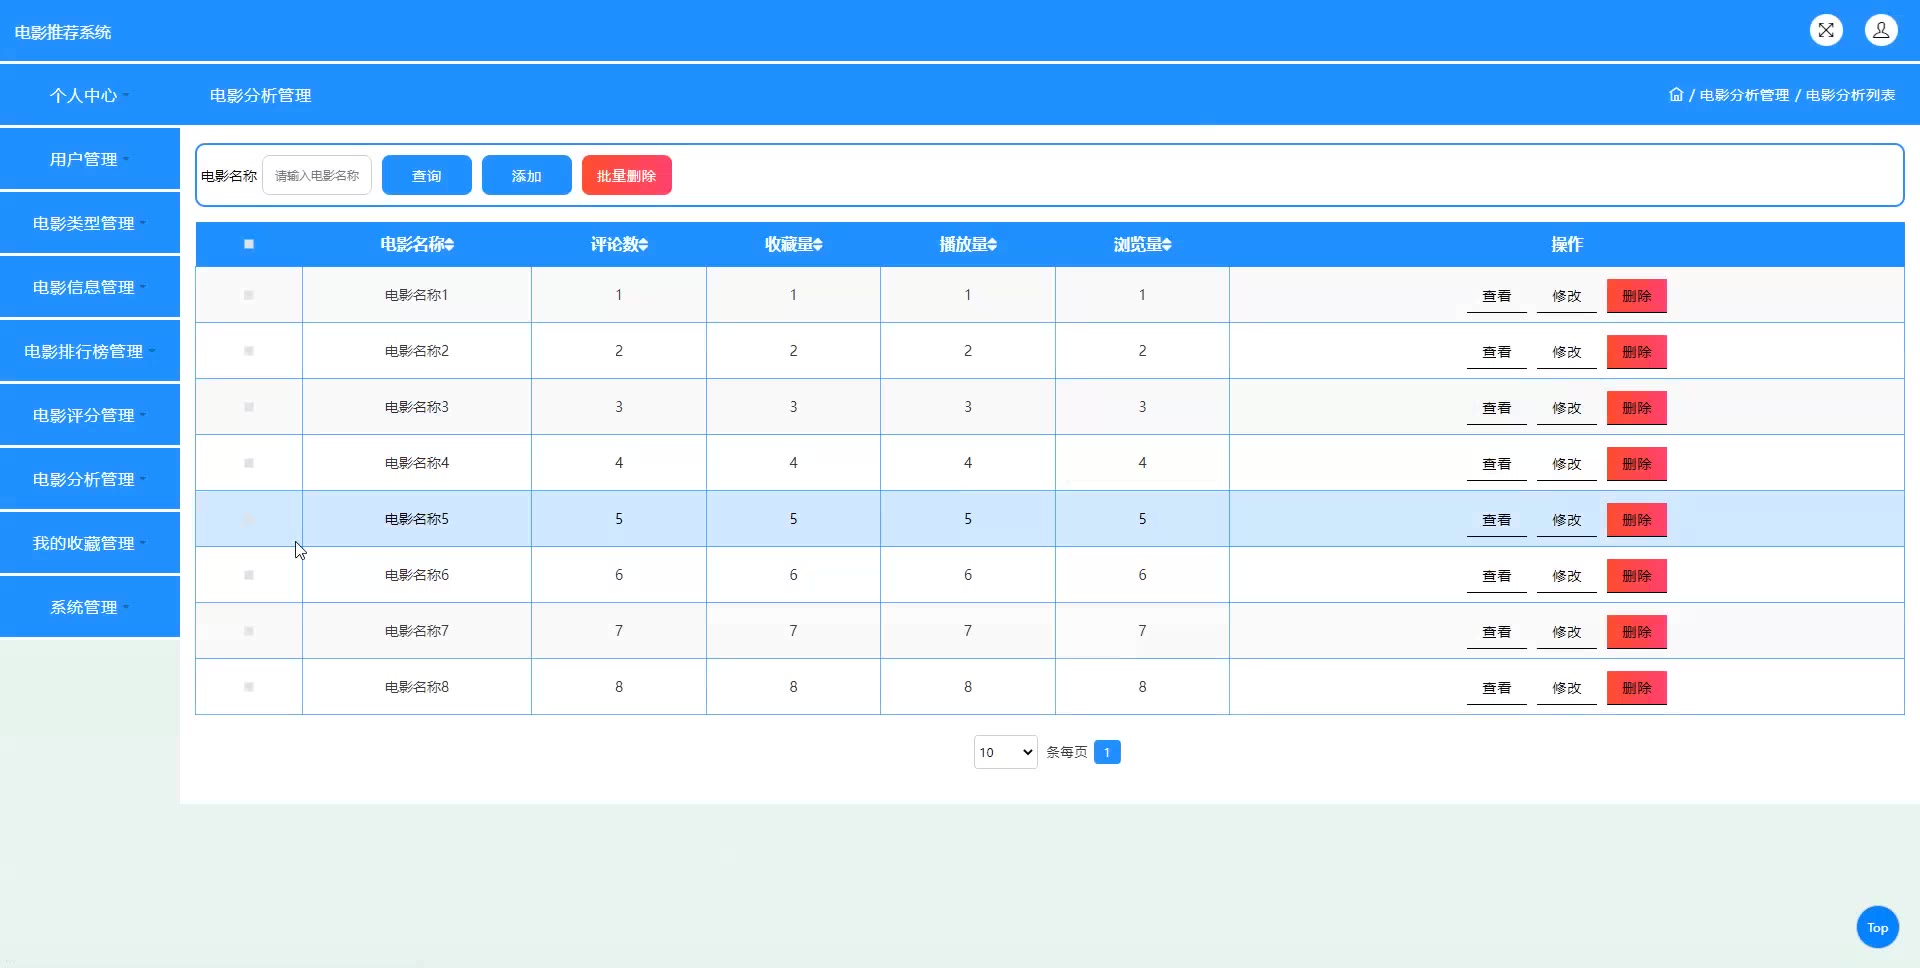Viewport: 1920px width, 968px height.
Task: Click 查看 for 电影名称1
Action: [x=1497, y=296]
